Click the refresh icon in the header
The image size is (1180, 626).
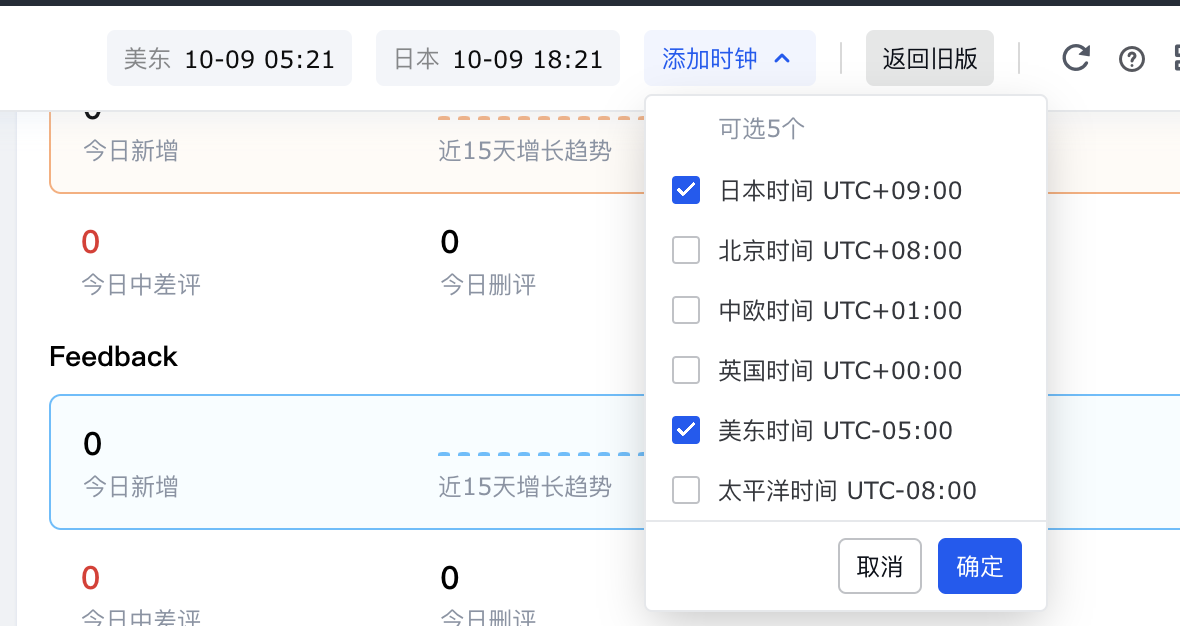click(x=1075, y=58)
